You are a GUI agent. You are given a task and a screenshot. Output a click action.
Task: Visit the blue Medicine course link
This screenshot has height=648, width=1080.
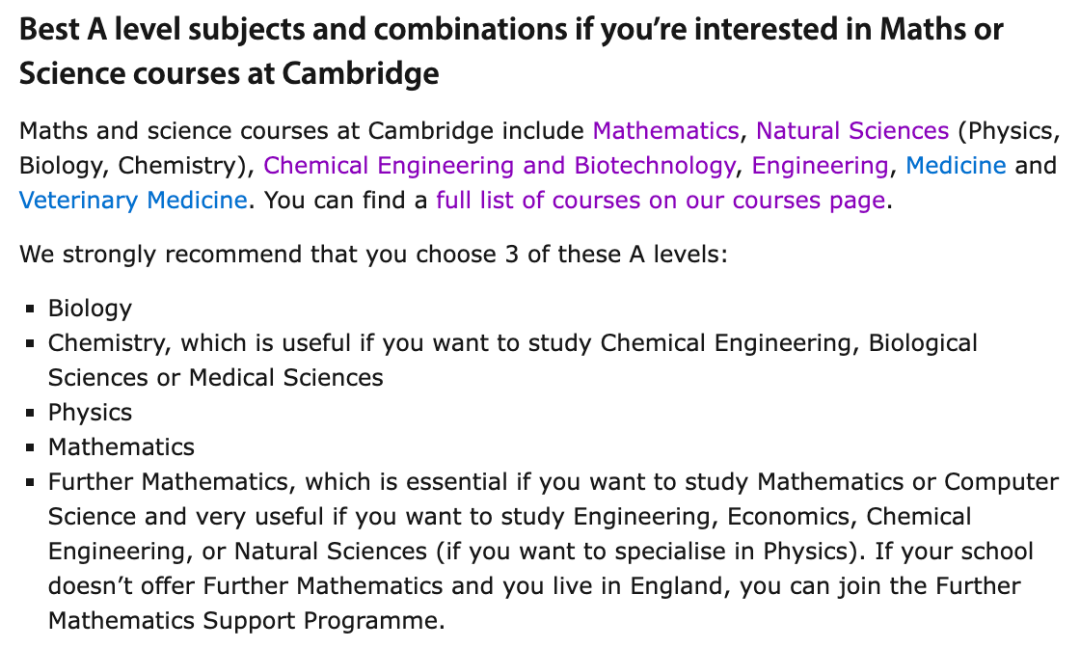pos(955,165)
